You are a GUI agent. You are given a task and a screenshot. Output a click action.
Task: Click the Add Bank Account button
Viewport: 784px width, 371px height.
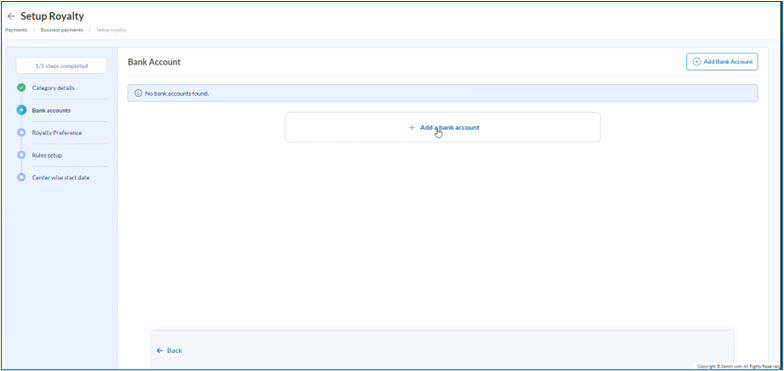(x=722, y=62)
